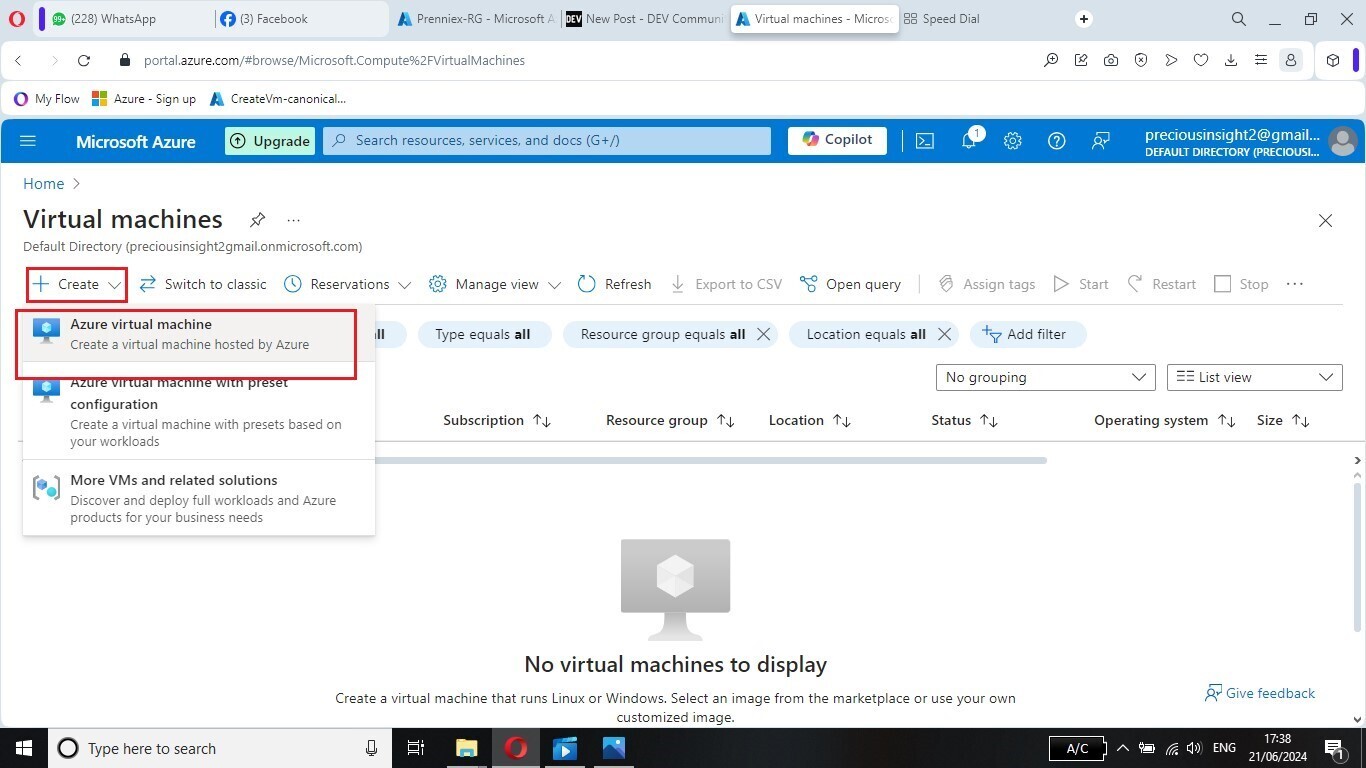Viewport: 1366px width, 768px height.
Task: Open the Create dropdown
Action: (77, 284)
